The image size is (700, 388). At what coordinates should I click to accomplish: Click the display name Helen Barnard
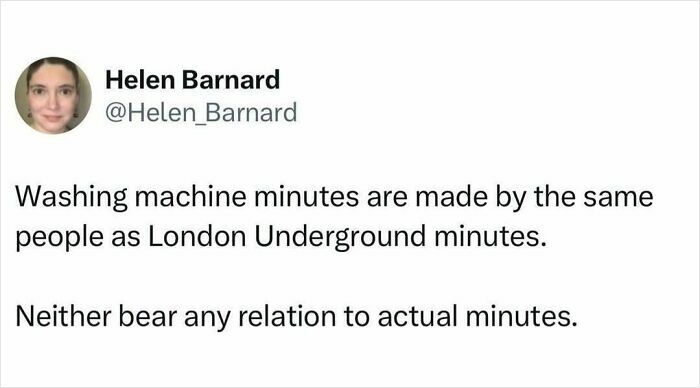tap(192, 80)
